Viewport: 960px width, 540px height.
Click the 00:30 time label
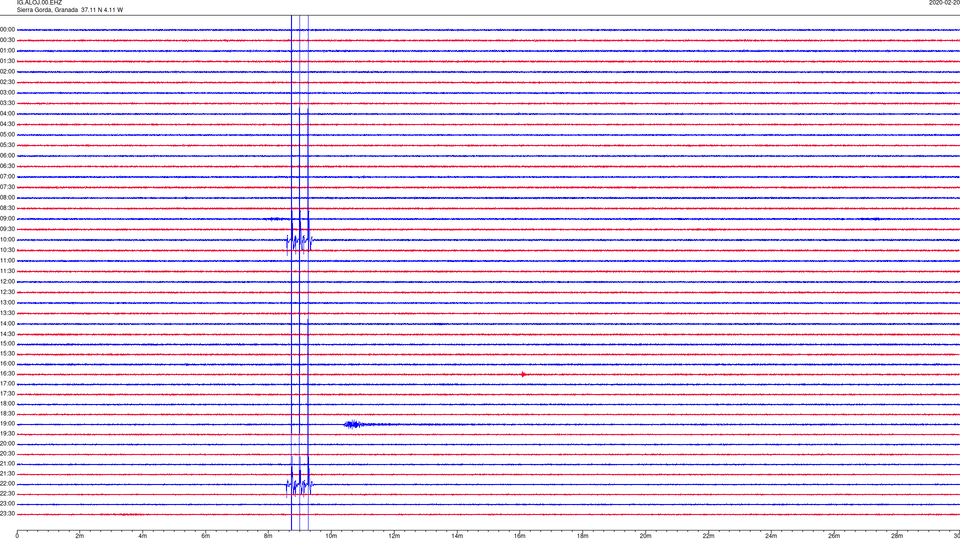7,40
